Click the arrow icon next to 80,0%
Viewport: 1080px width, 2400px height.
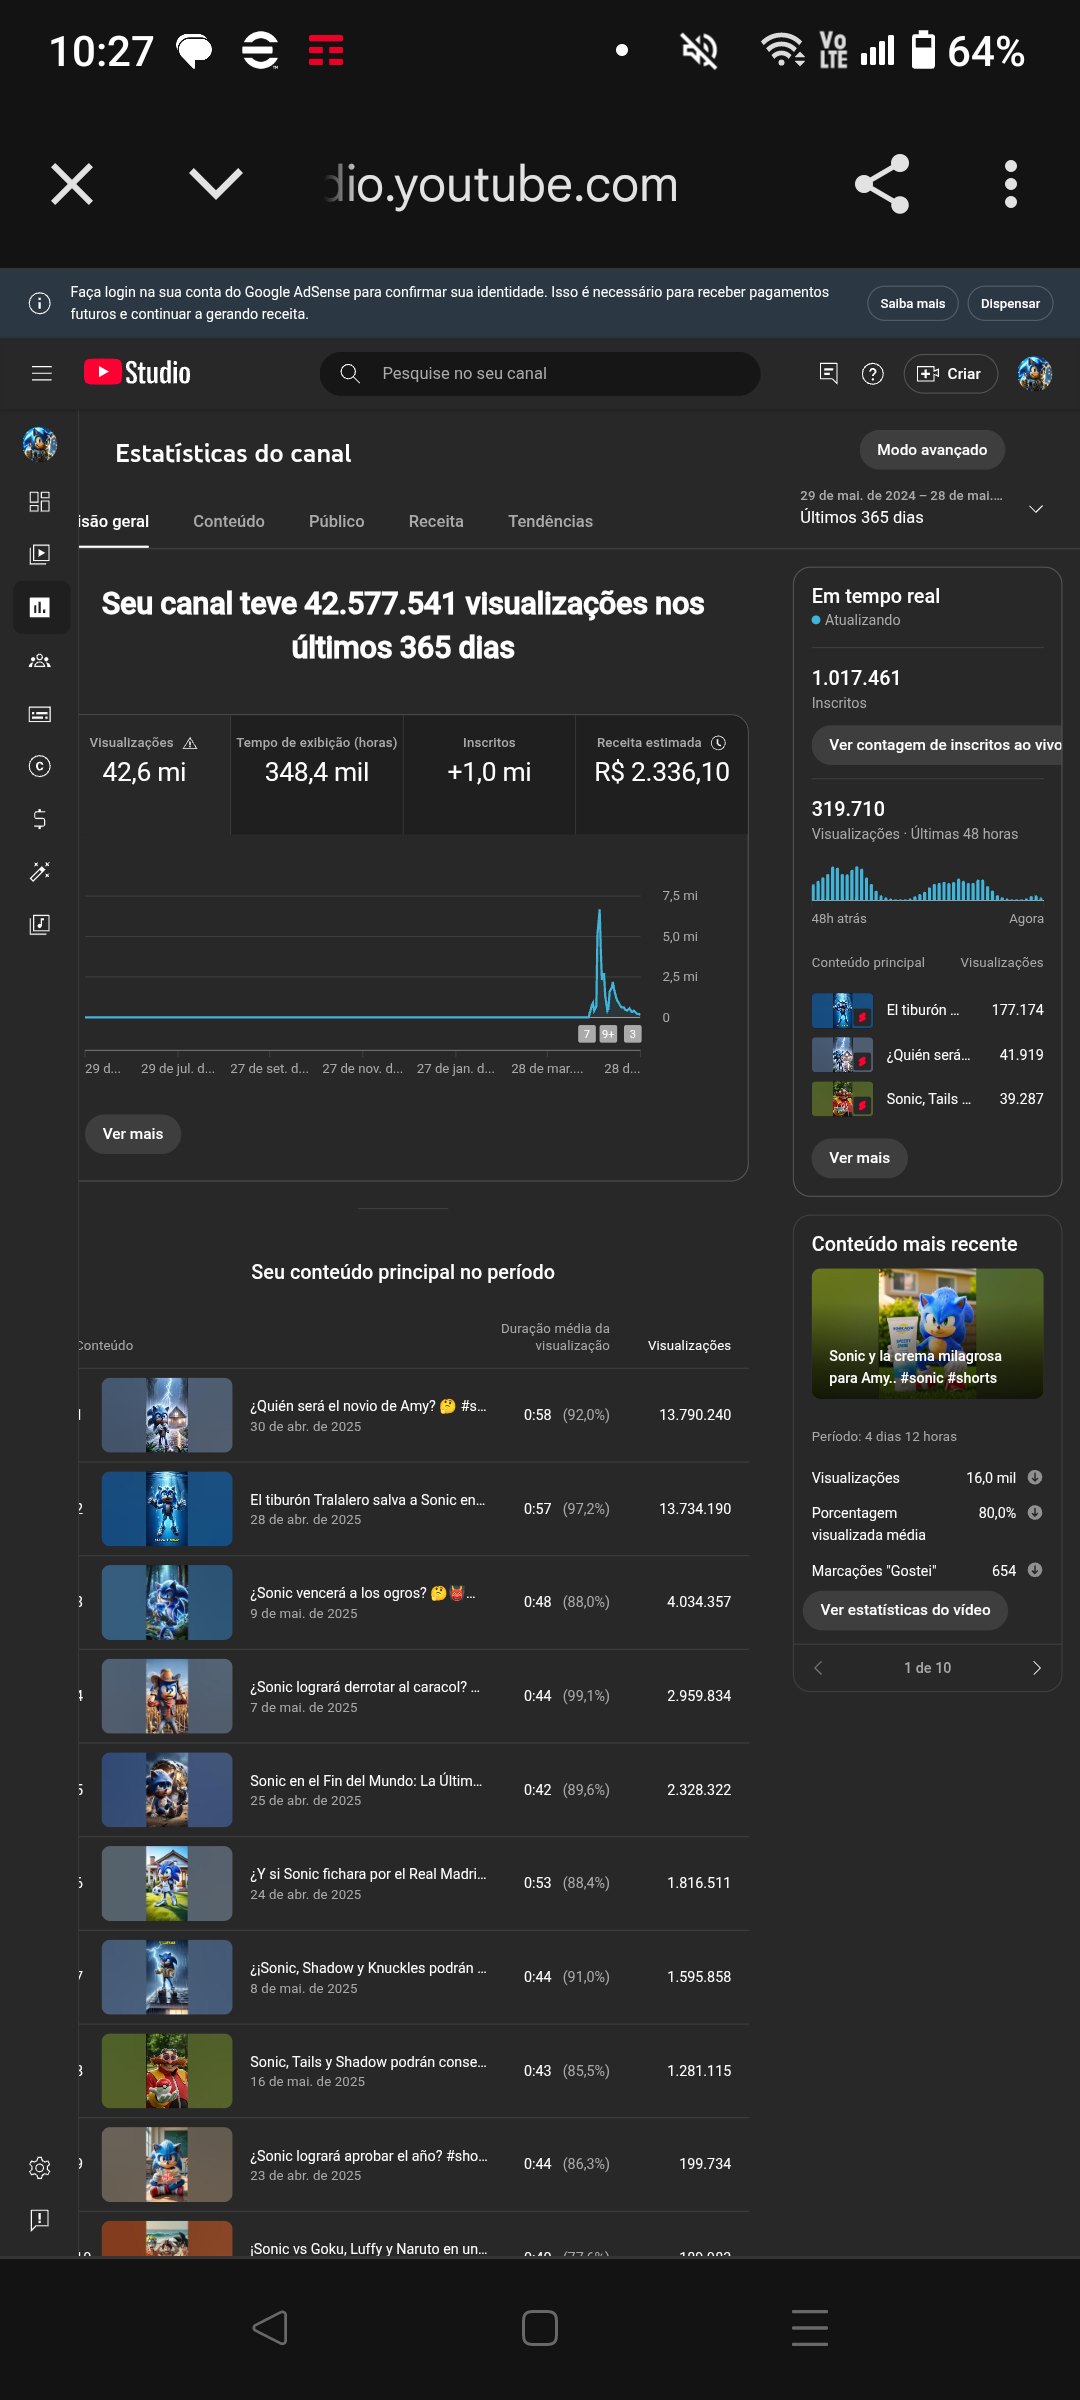click(x=1035, y=1513)
